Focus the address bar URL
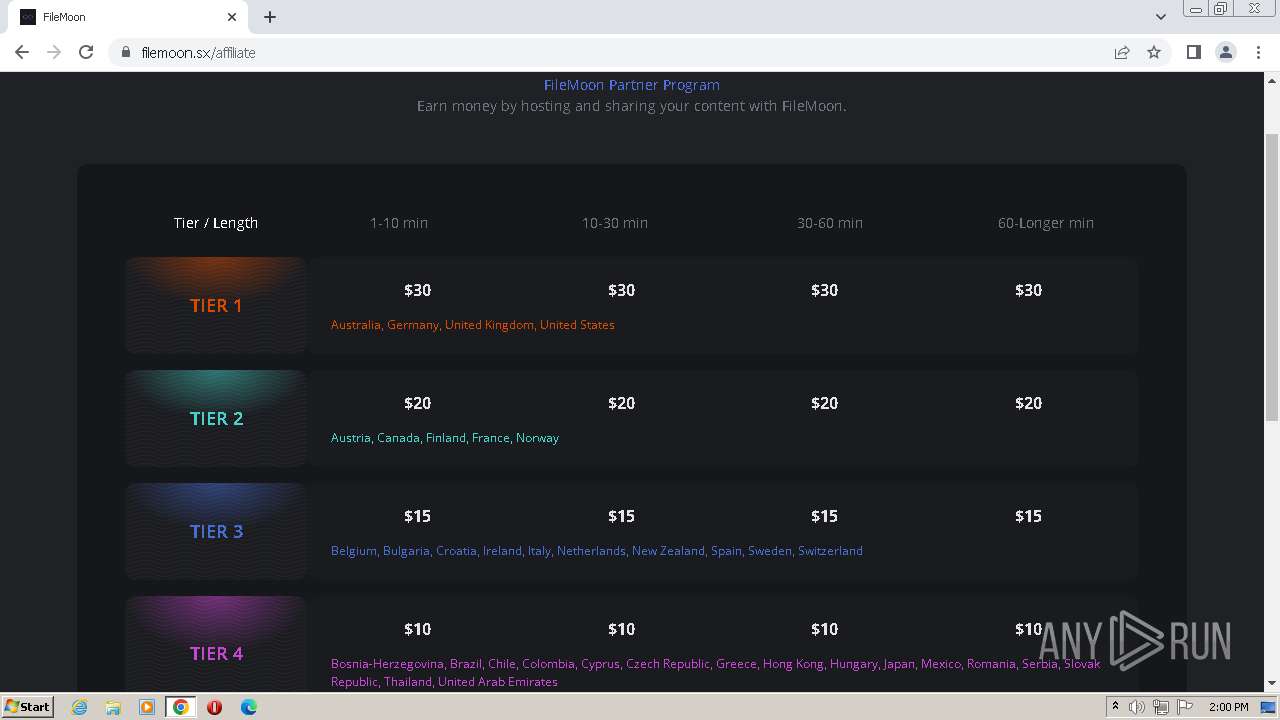The height and width of the screenshot is (720, 1280). [x=198, y=52]
